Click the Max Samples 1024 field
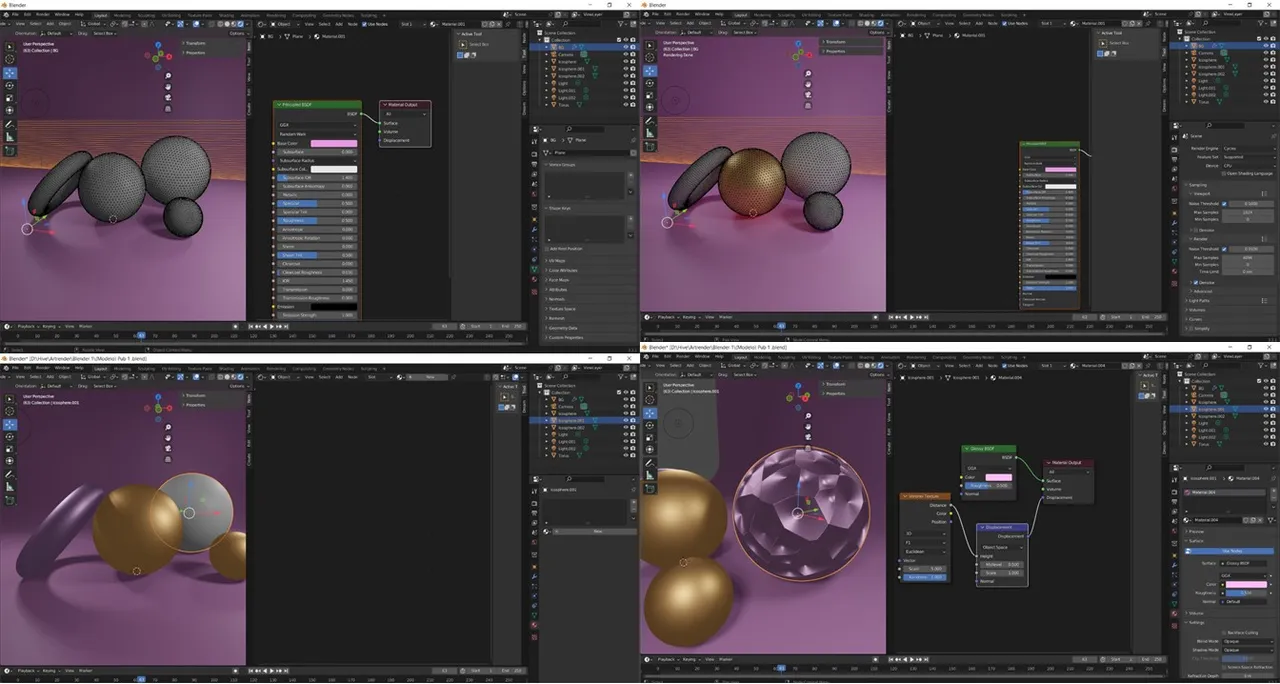The height and width of the screenshot is (684, 1280). [1248, 212]
